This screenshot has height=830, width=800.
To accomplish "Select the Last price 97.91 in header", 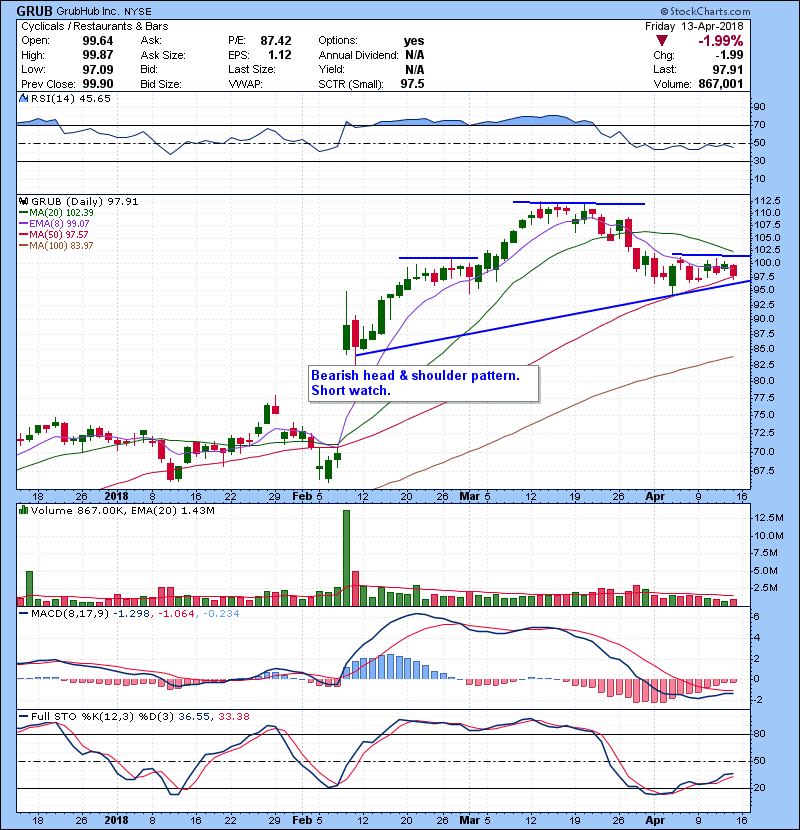I will tap(728, 69).
